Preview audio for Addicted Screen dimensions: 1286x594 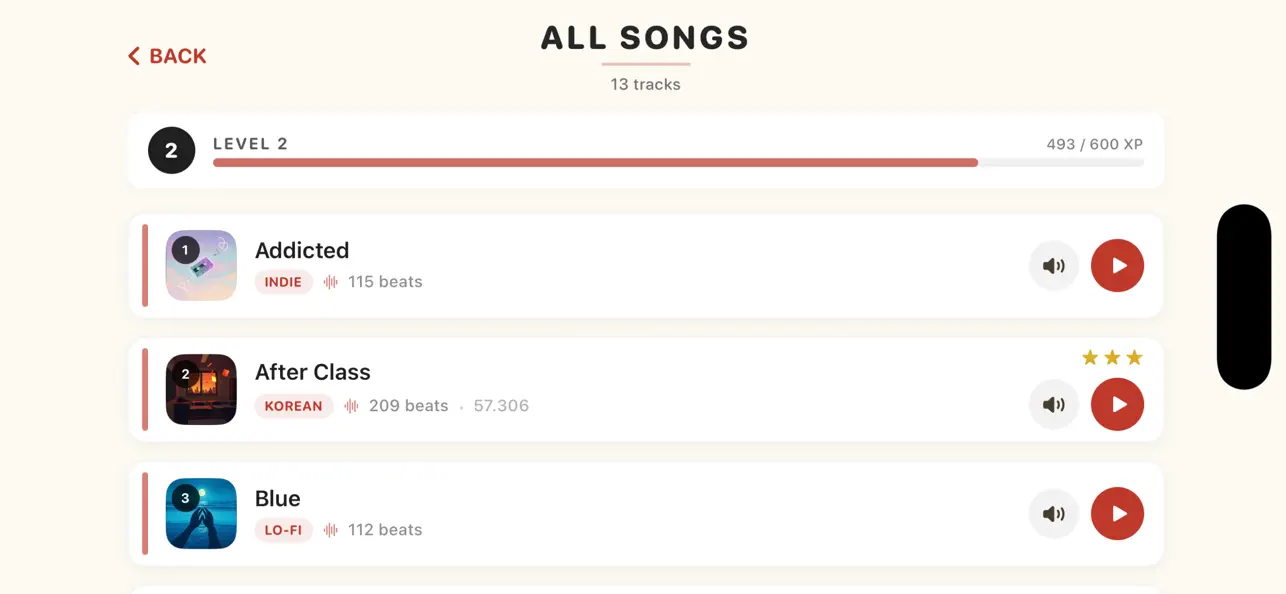coord(1054,266)
